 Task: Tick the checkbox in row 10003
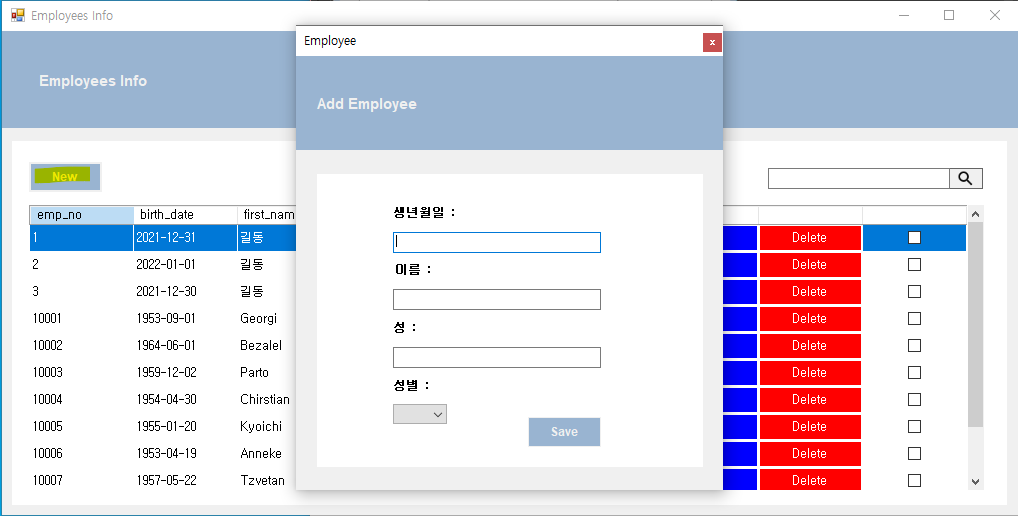click(x=914, y=373)
